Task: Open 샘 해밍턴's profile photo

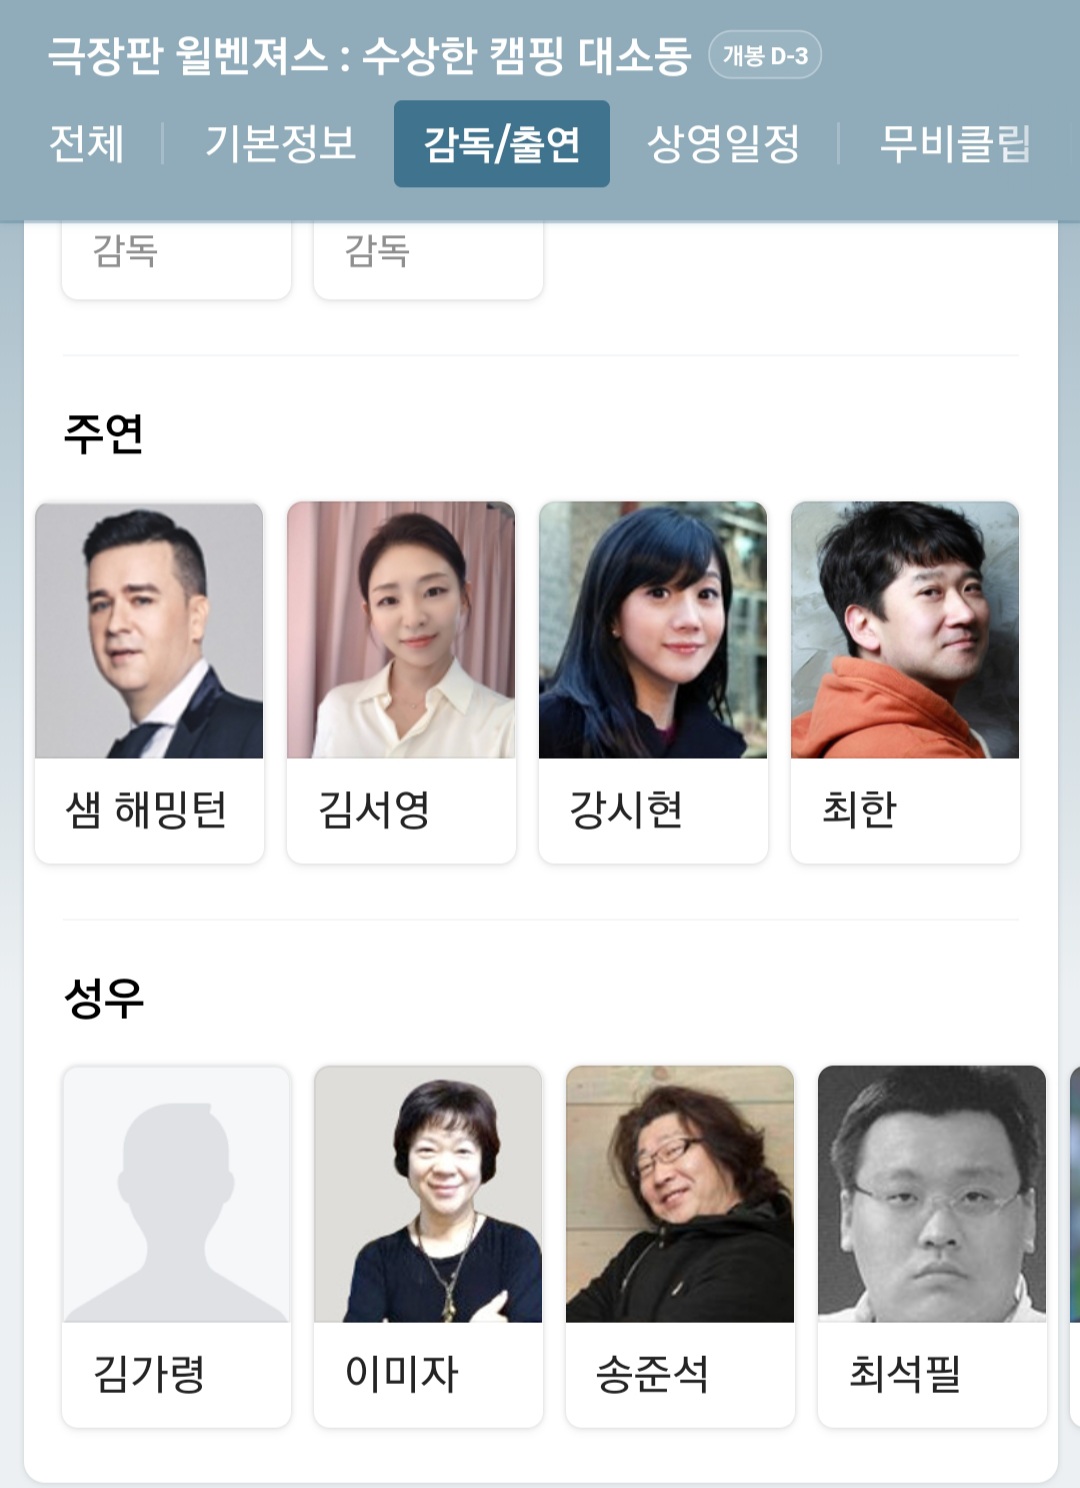Action: click(x=149, y=630)
